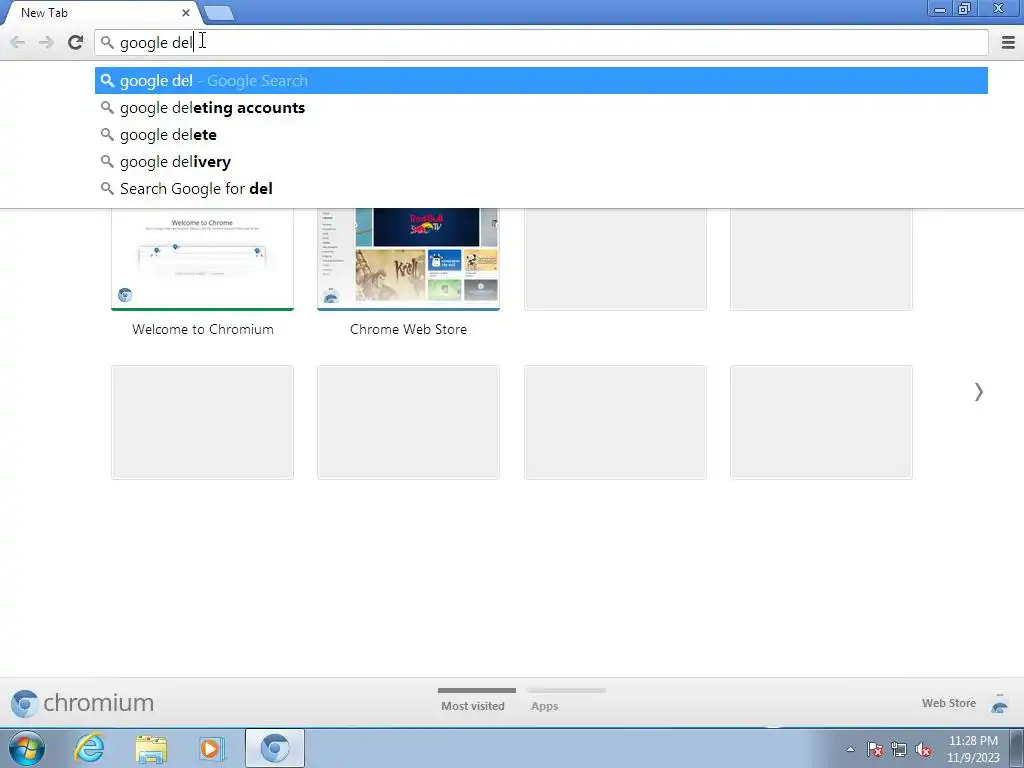Show hidden system tray icons
The image size is (1024, 768).
pyautogui.click(x=850, y=749)
